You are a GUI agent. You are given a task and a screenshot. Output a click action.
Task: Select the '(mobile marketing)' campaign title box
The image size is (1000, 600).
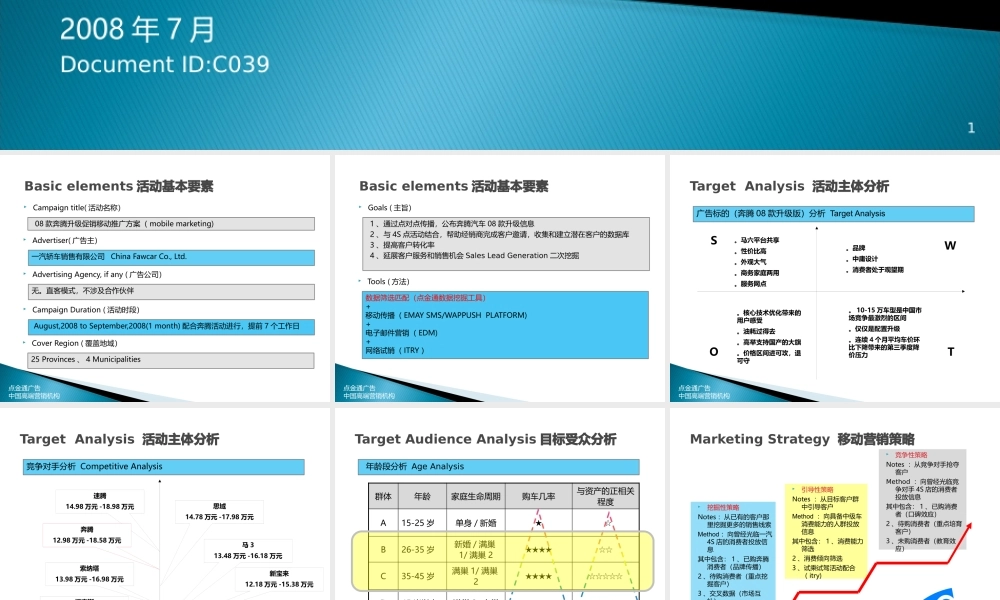pyautogui.click(x=171, y=224)
